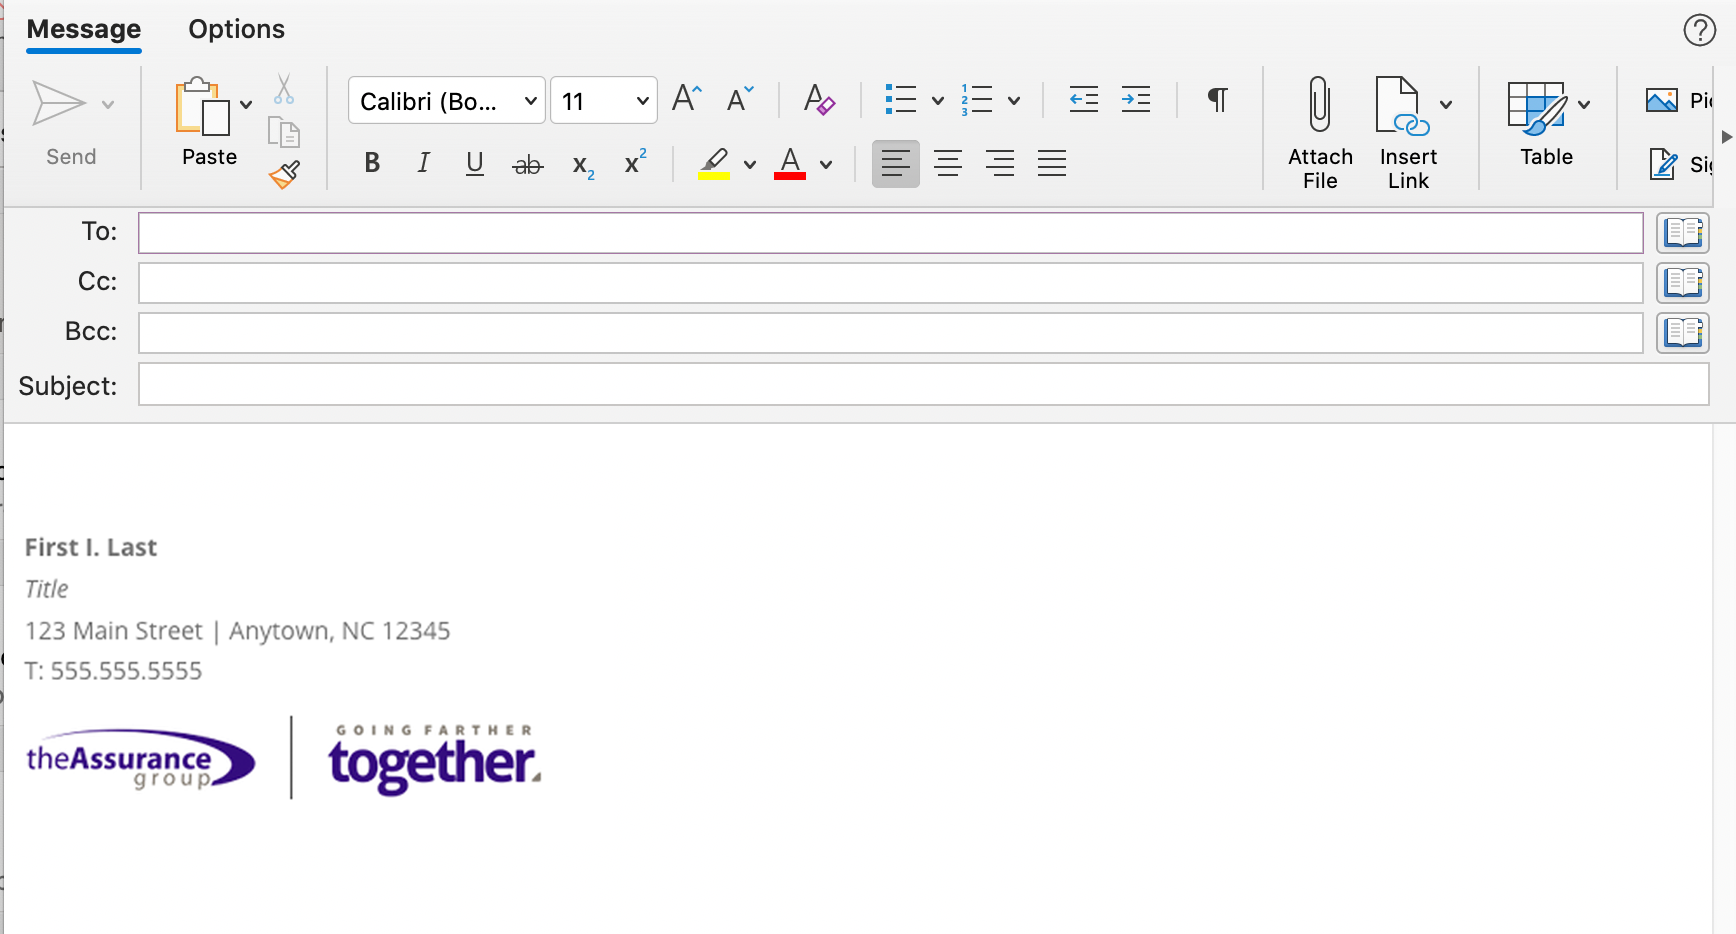The width and height of the screenshot is (1736, 934).
Task: Open address book for Bcc field
Action: (x=1683, y=333)
